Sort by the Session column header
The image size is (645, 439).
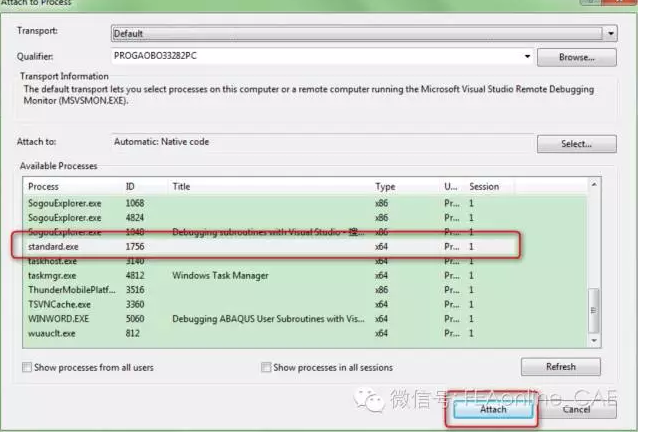[490, 187]
